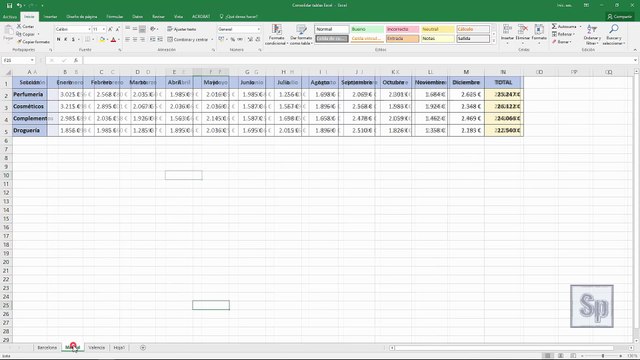
Task: Adjust zoom slider in status bar
Action: (602, 356)
